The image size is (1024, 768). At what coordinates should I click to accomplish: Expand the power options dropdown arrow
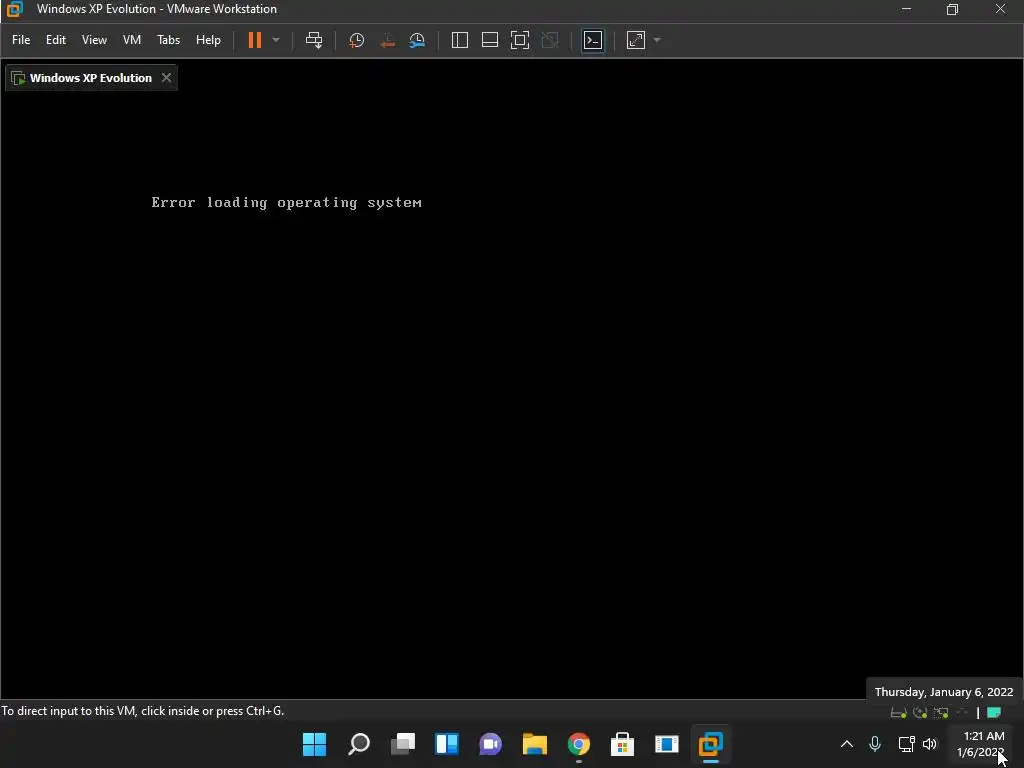click(276, 40)
